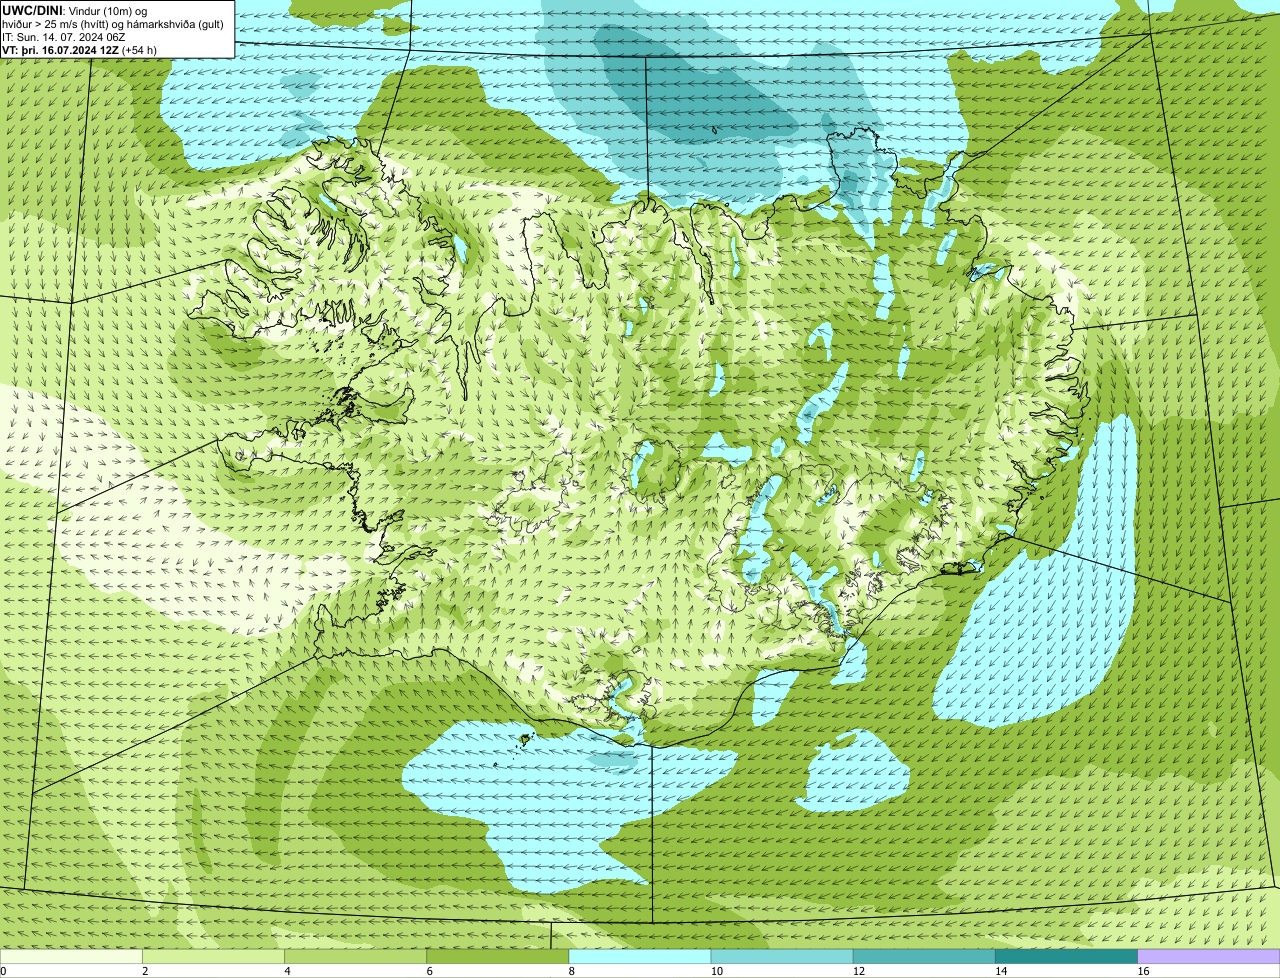Click the 10–12 m/s legend color swatch
The image size is (1280, 978).
pyautogui.click(x=782, y=957)
